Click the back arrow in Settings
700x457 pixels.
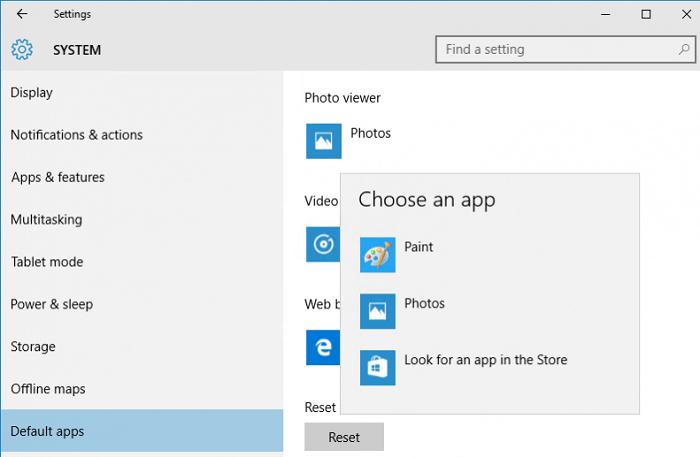pos(22,14)
